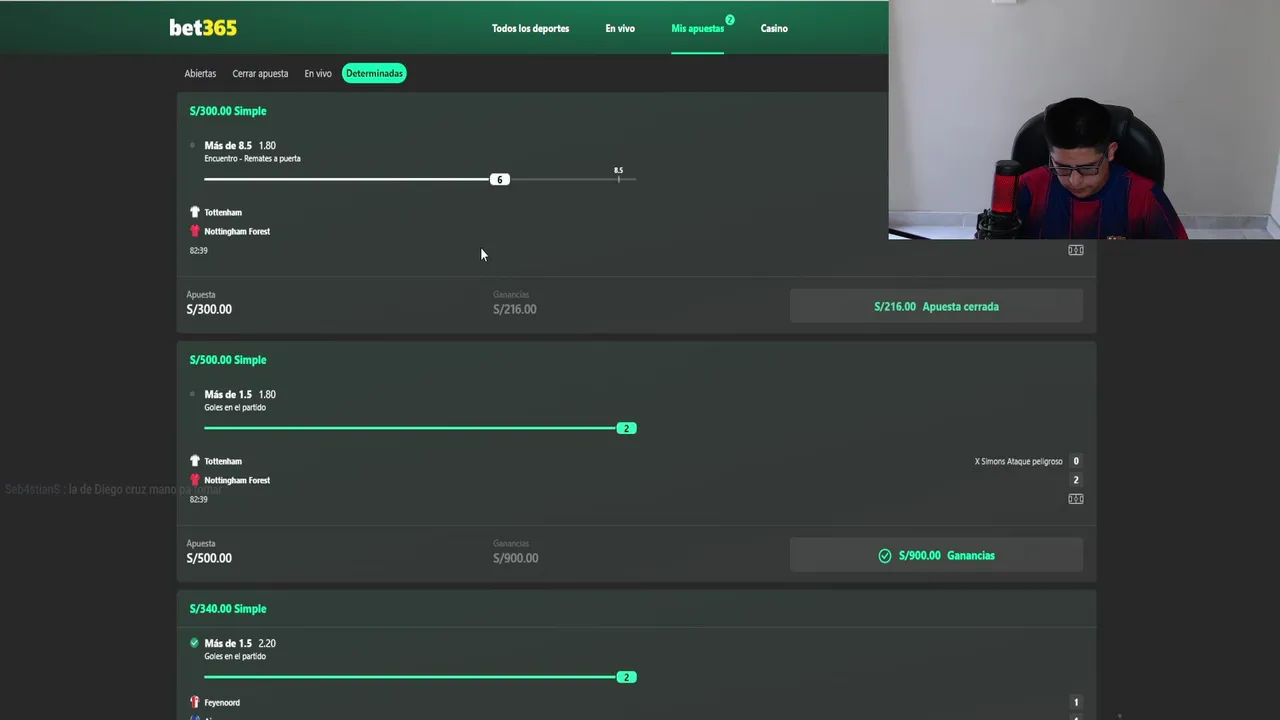Click the bet count badge on Mis apuestas
This screenshot has height=720, width=1280.
coord(730,19)
